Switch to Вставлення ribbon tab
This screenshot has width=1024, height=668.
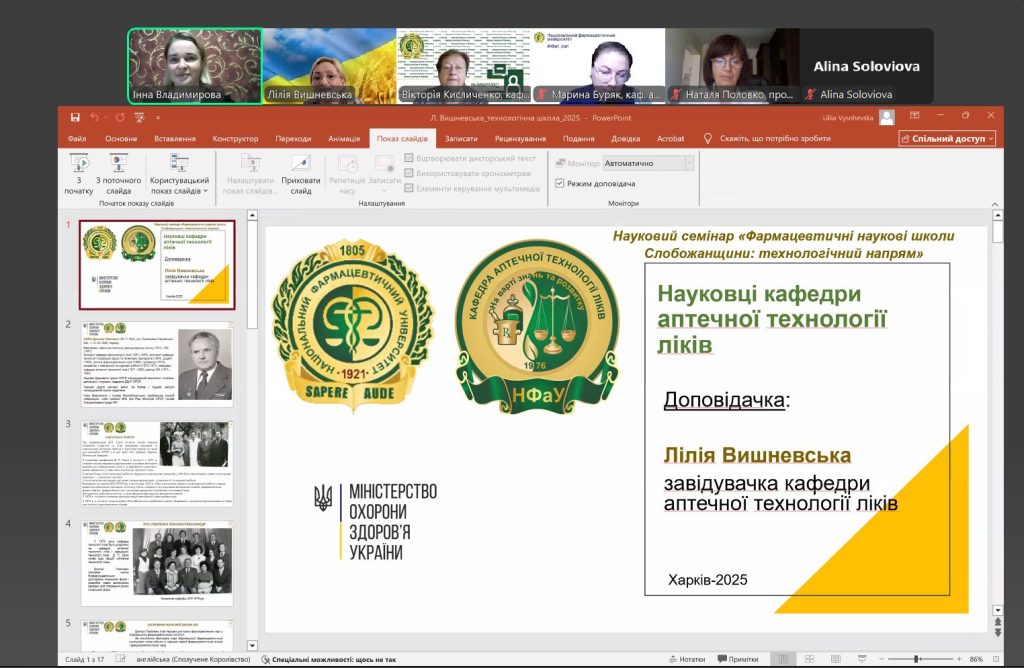[x=174, y=138]
